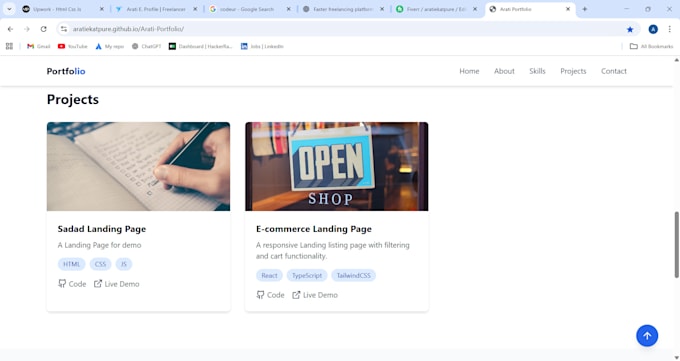Reload the current page
This screenshot has width=680, height=361.
click(43, 29)
